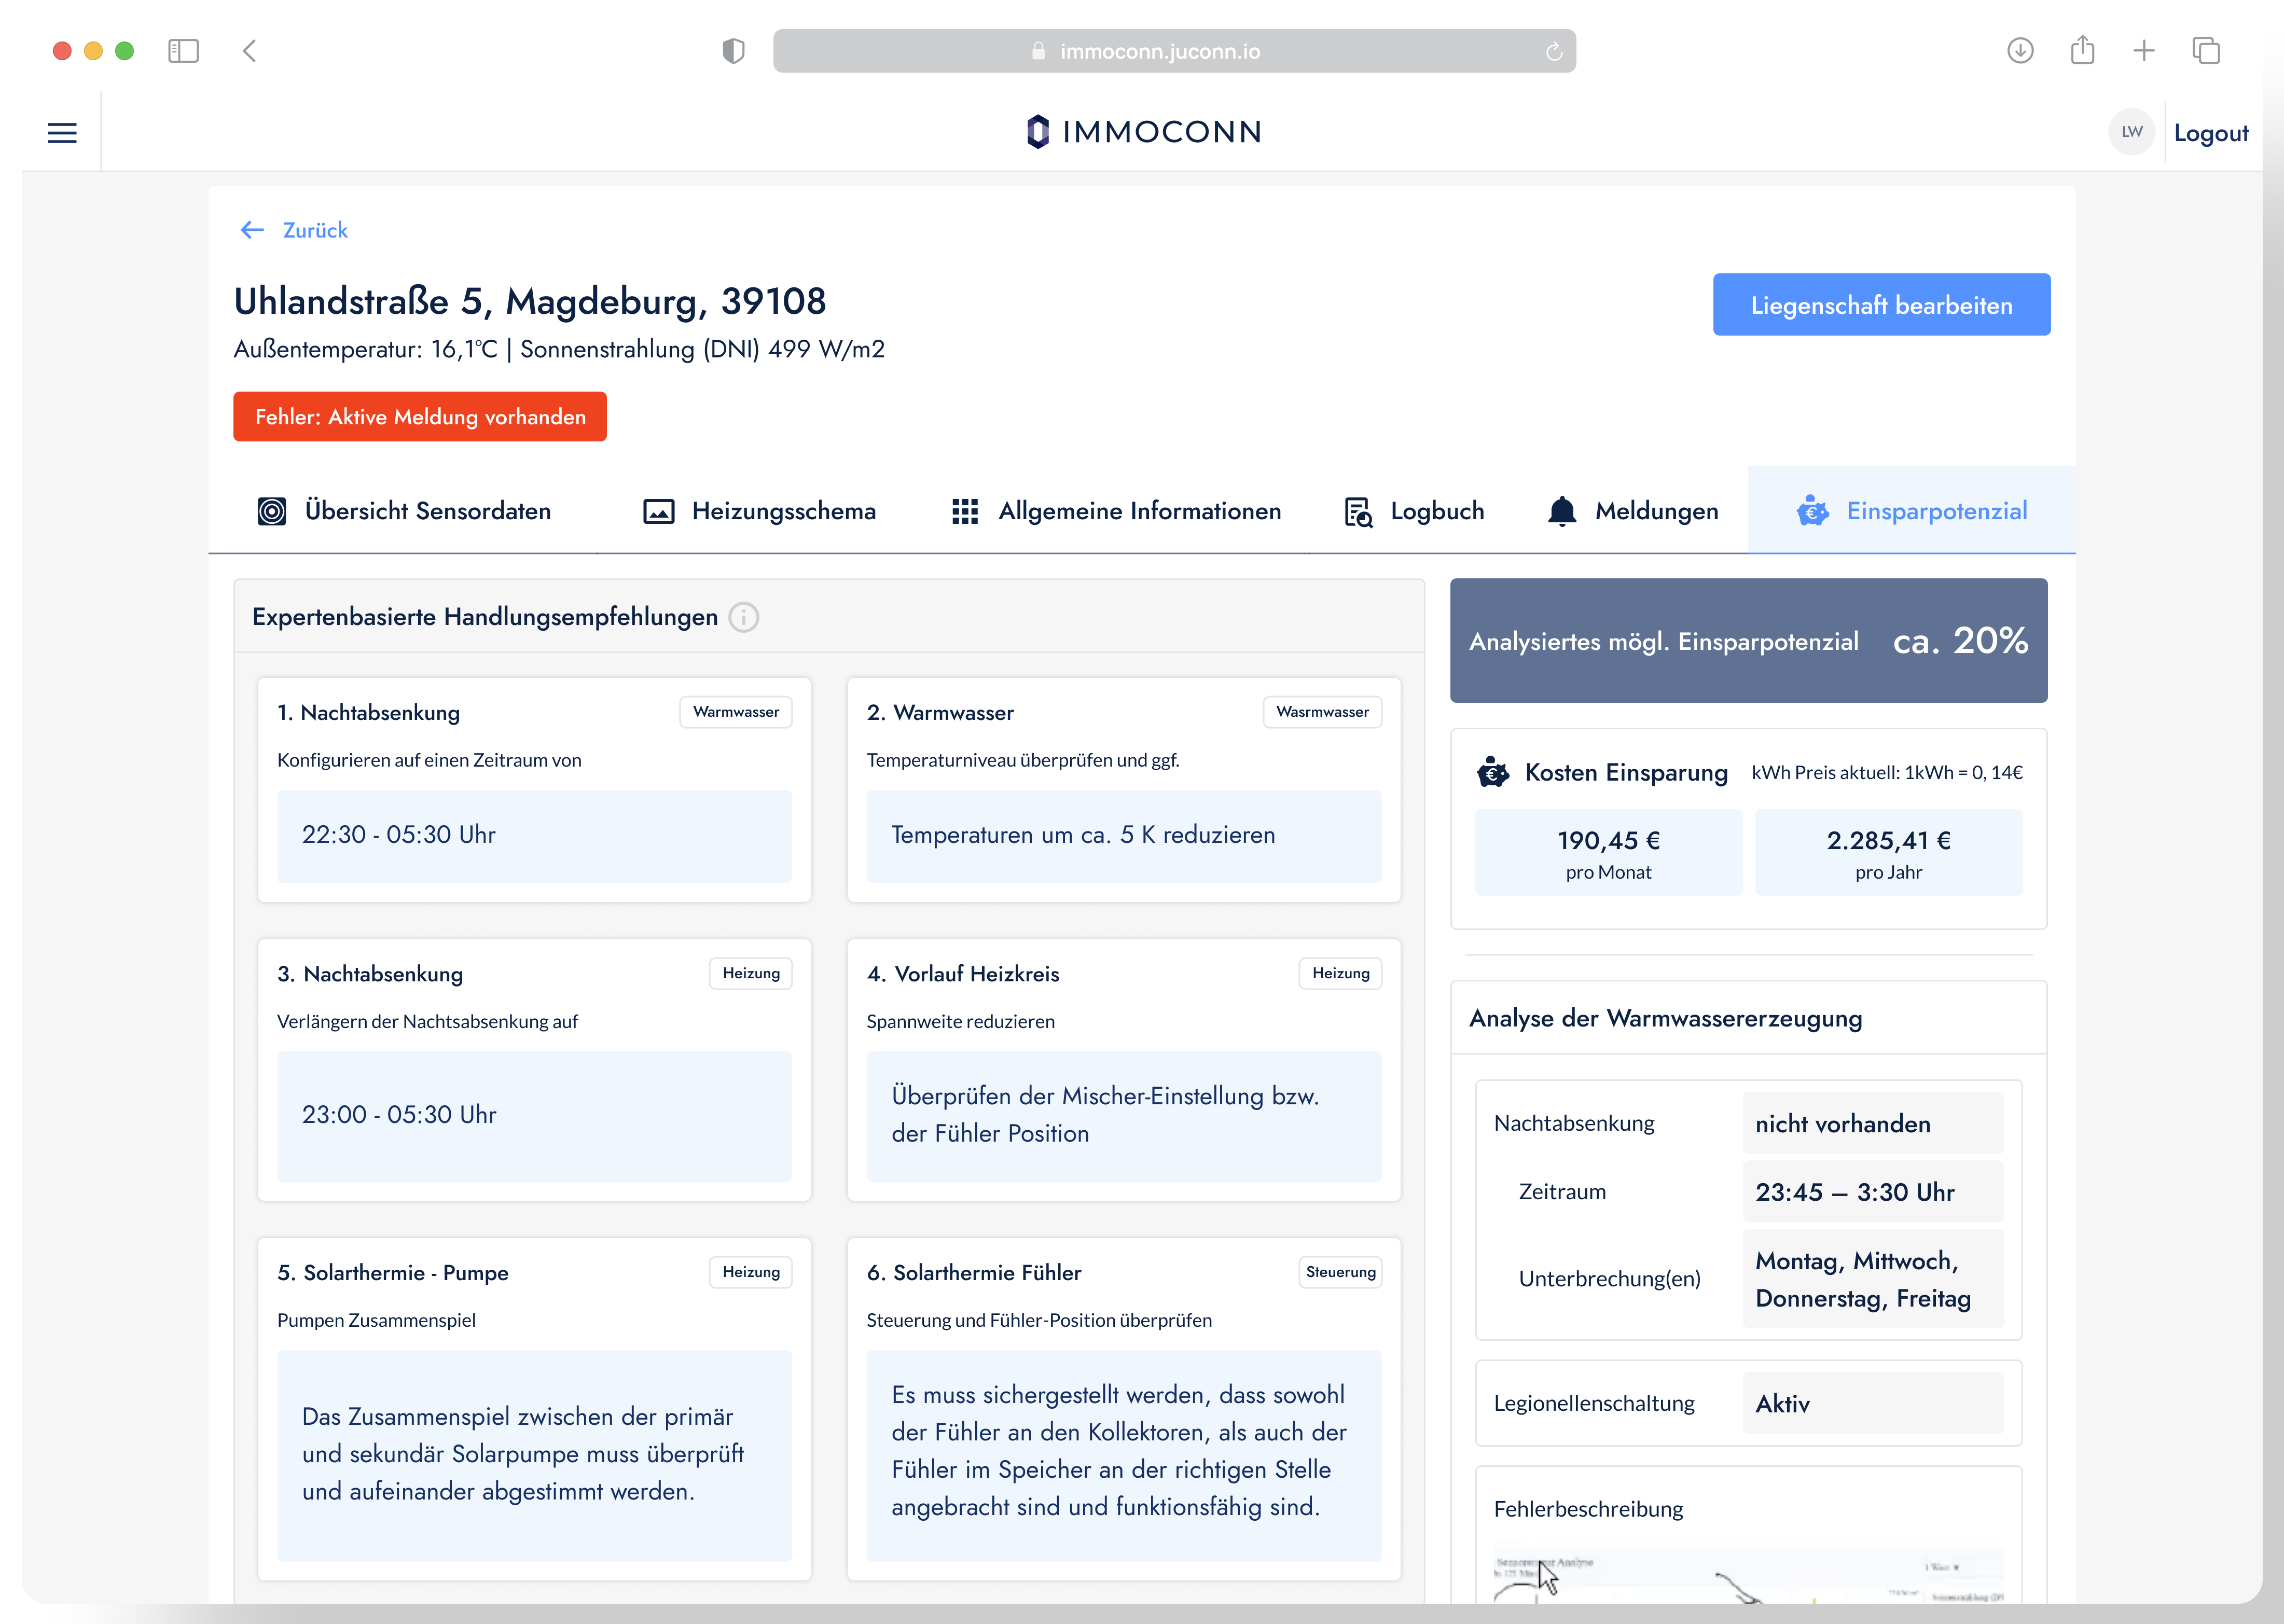Reload the page via address bar
Viewport: 2284px width, 1624px height.
click(1553, 51)
